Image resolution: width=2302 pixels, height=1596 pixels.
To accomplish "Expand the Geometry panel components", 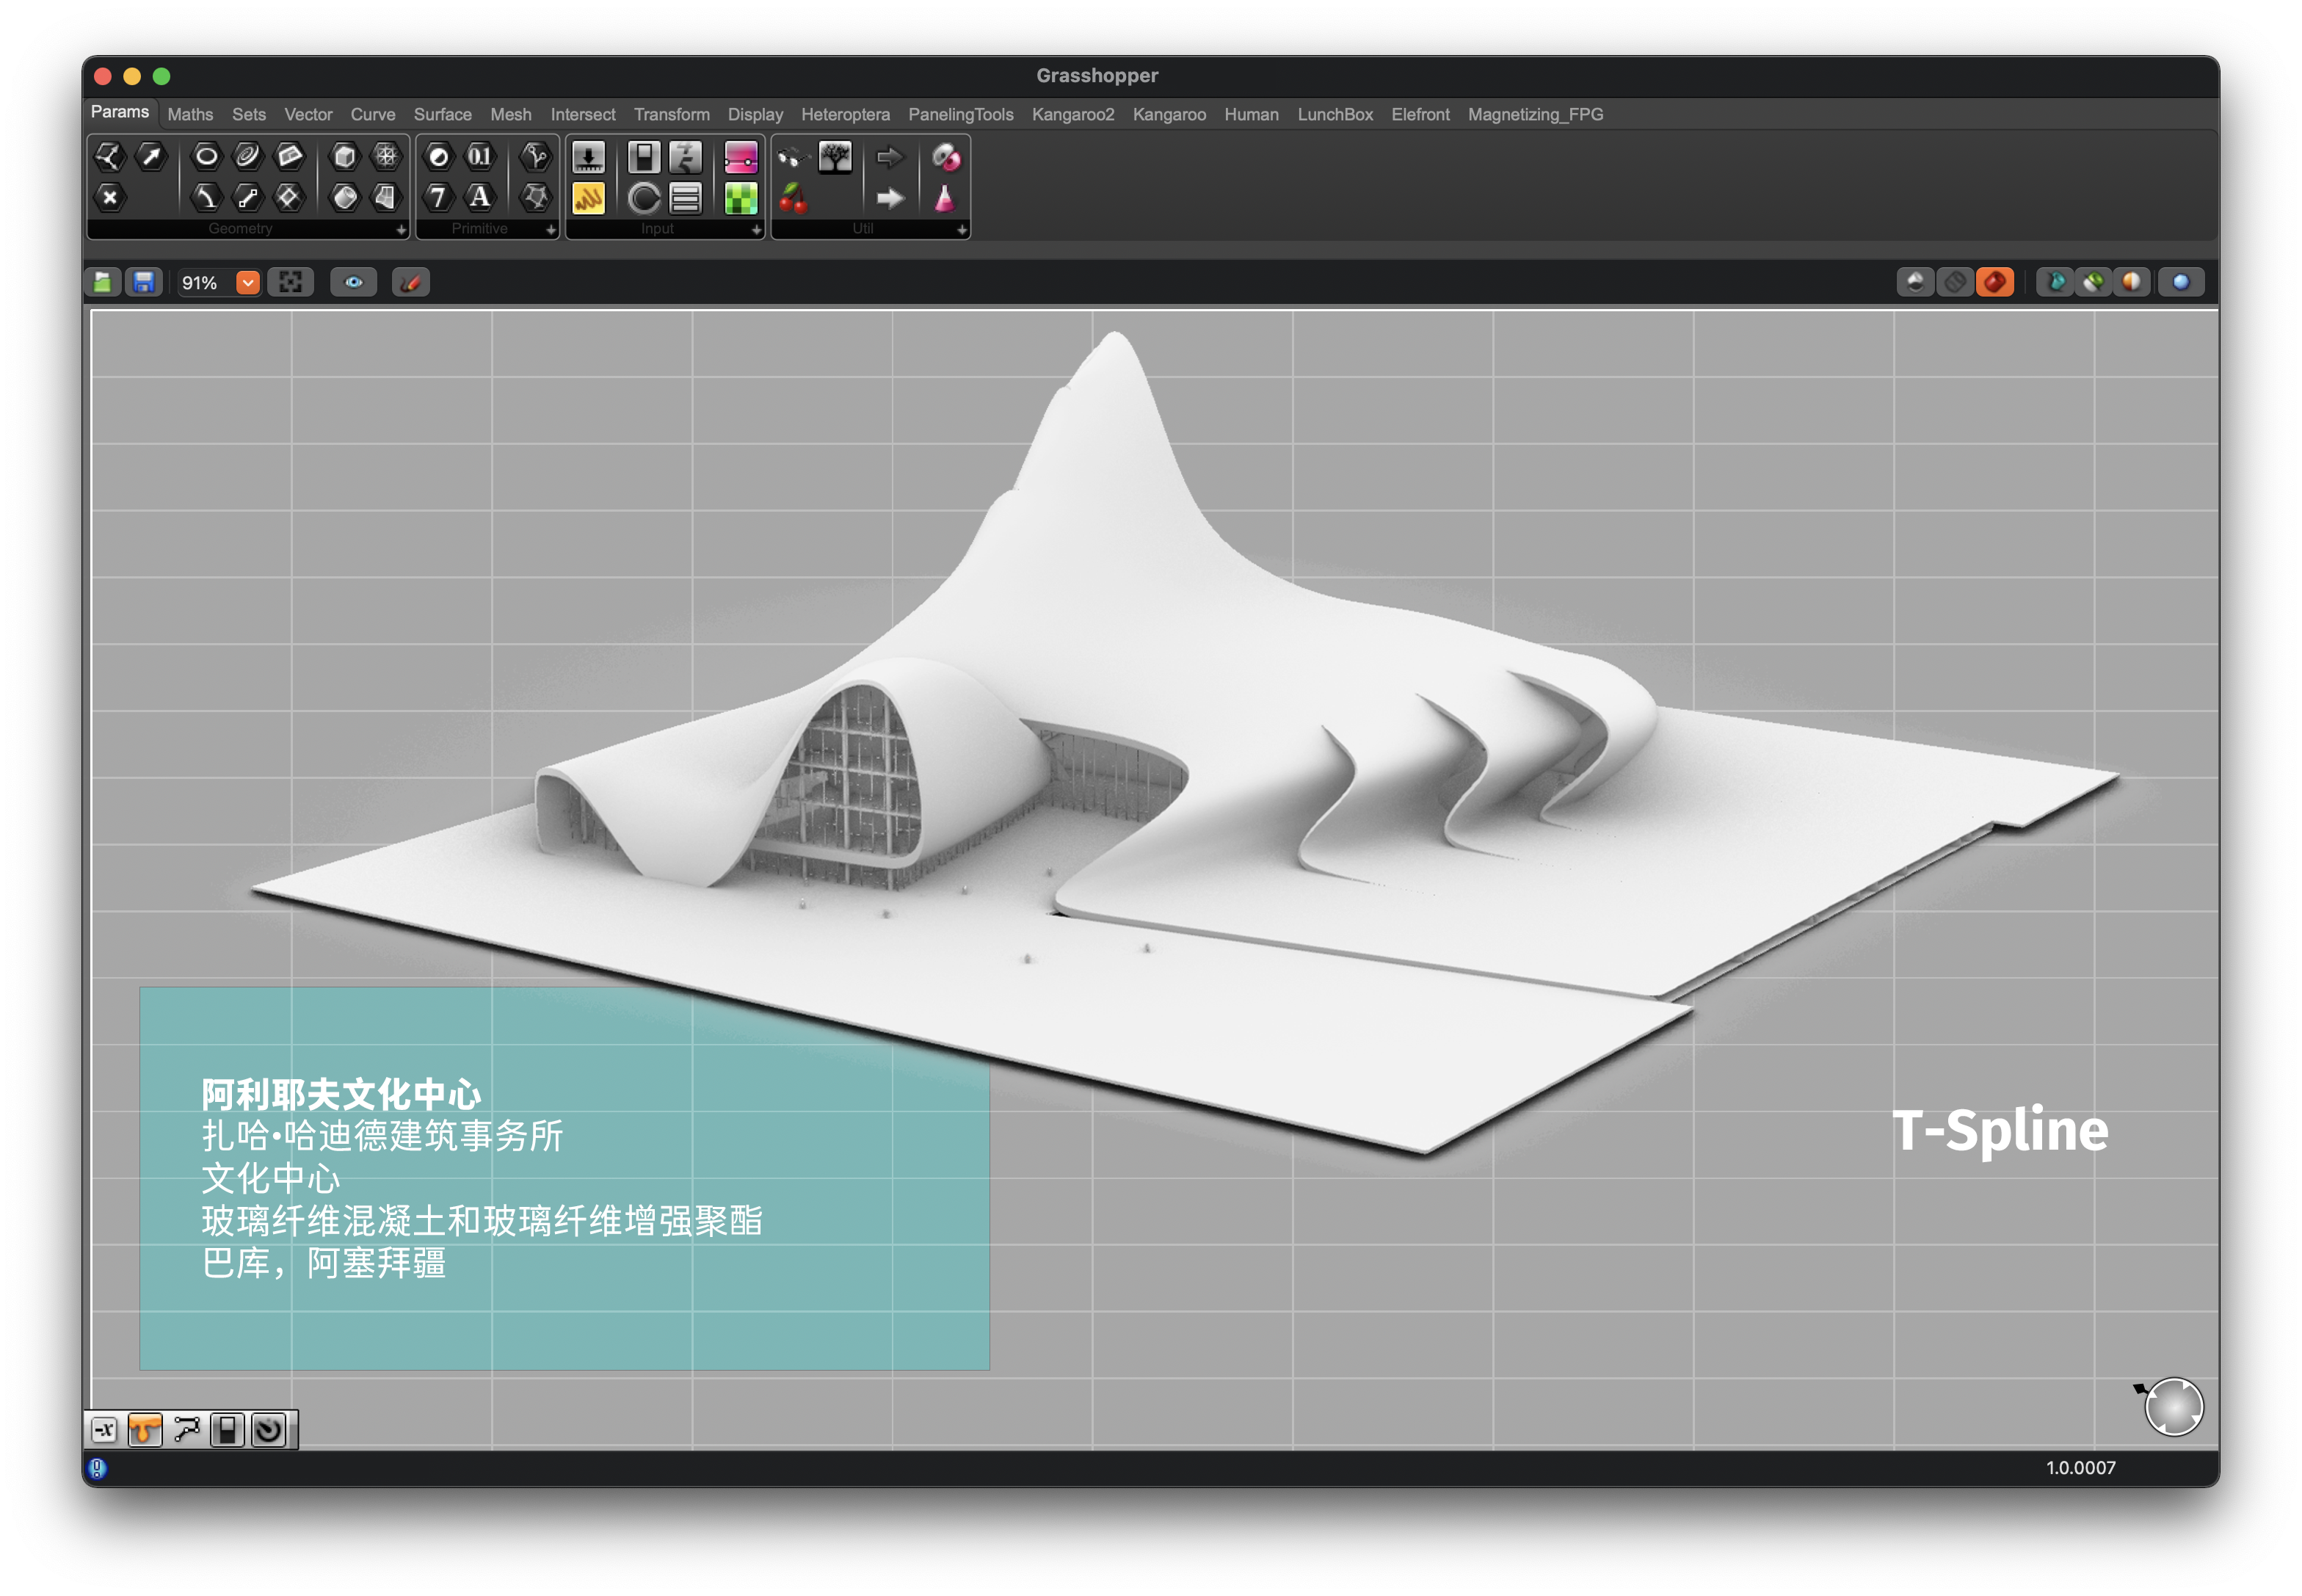I will [401, 230].
